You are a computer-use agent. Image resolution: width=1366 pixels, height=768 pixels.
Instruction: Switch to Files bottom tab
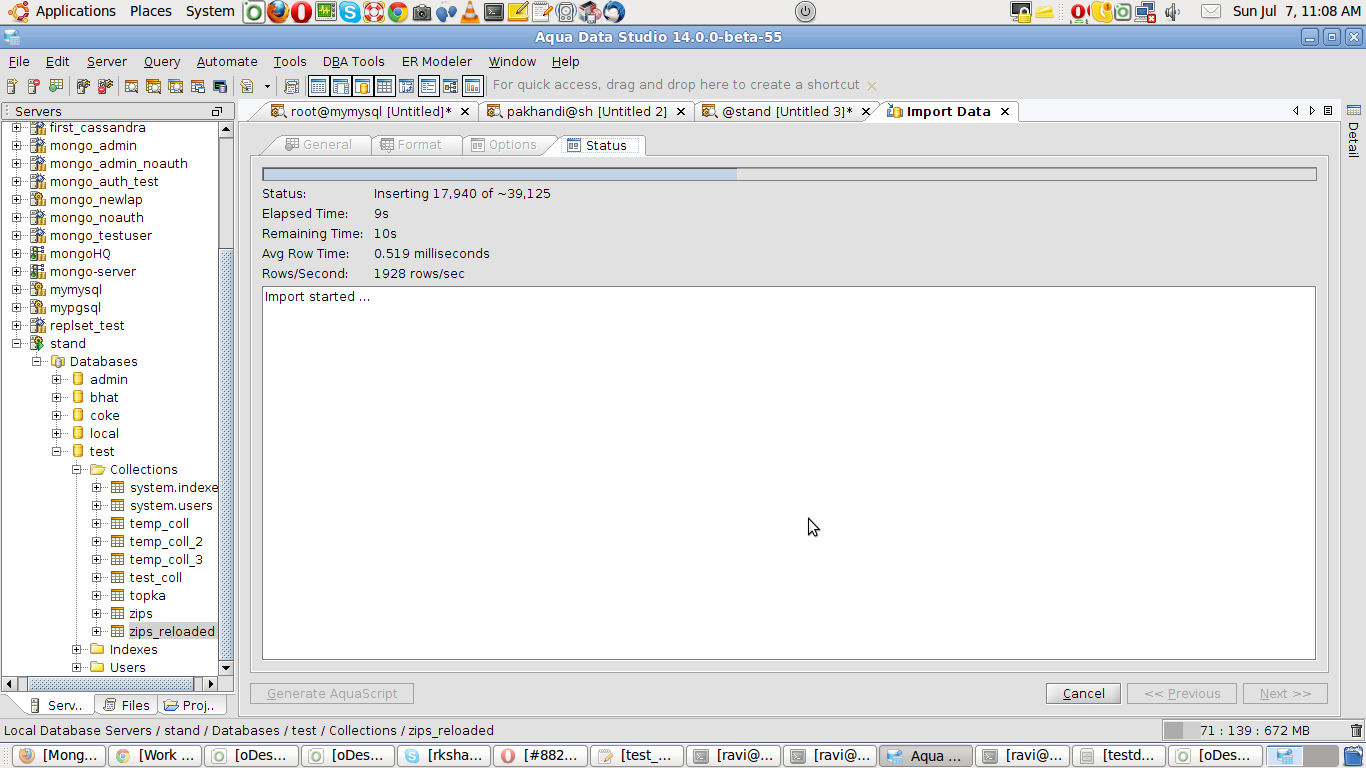tap(127, 705)
